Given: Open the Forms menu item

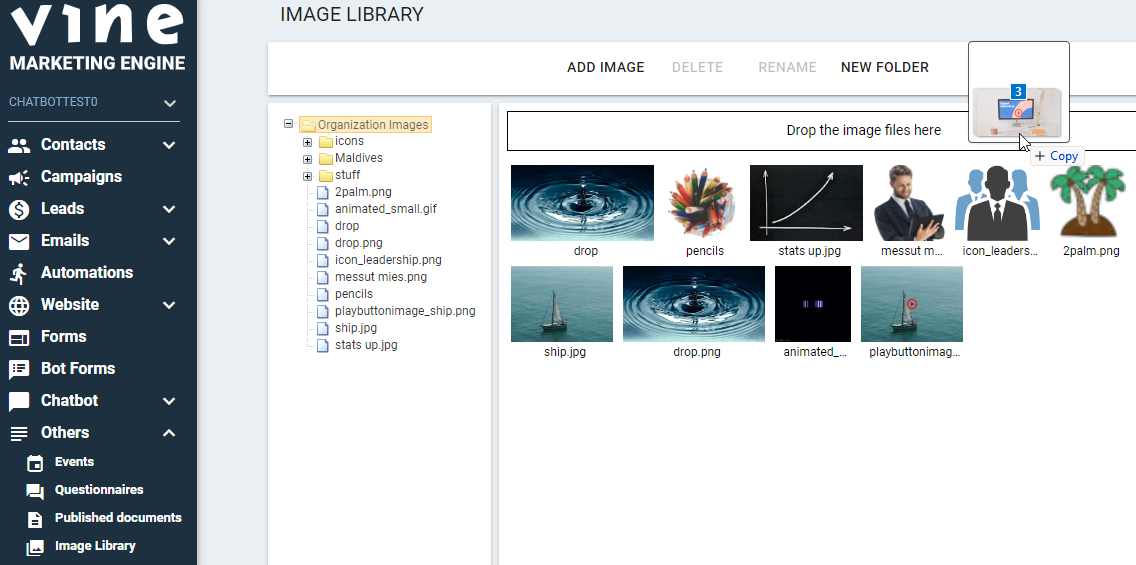Looking at the screenshot, I should [63, 337].
